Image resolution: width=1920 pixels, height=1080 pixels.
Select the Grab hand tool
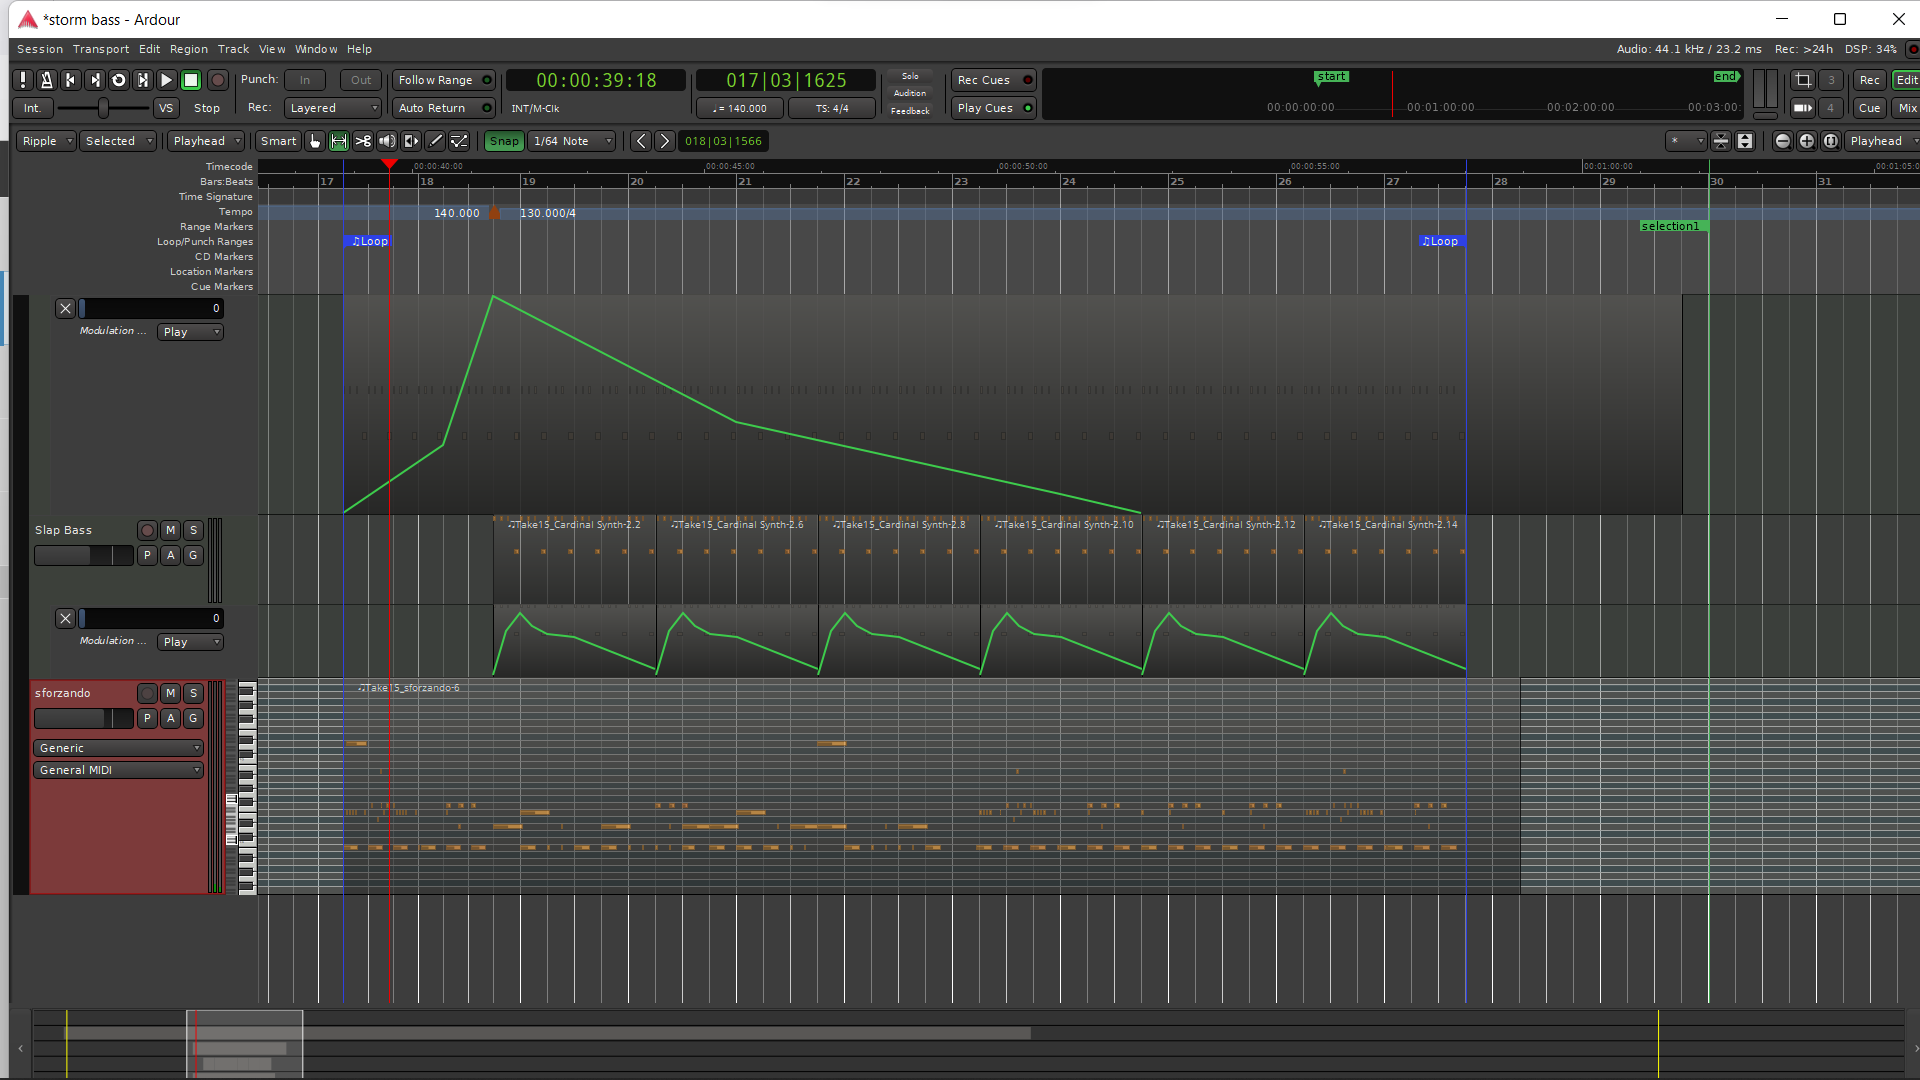tap(315, 141)
